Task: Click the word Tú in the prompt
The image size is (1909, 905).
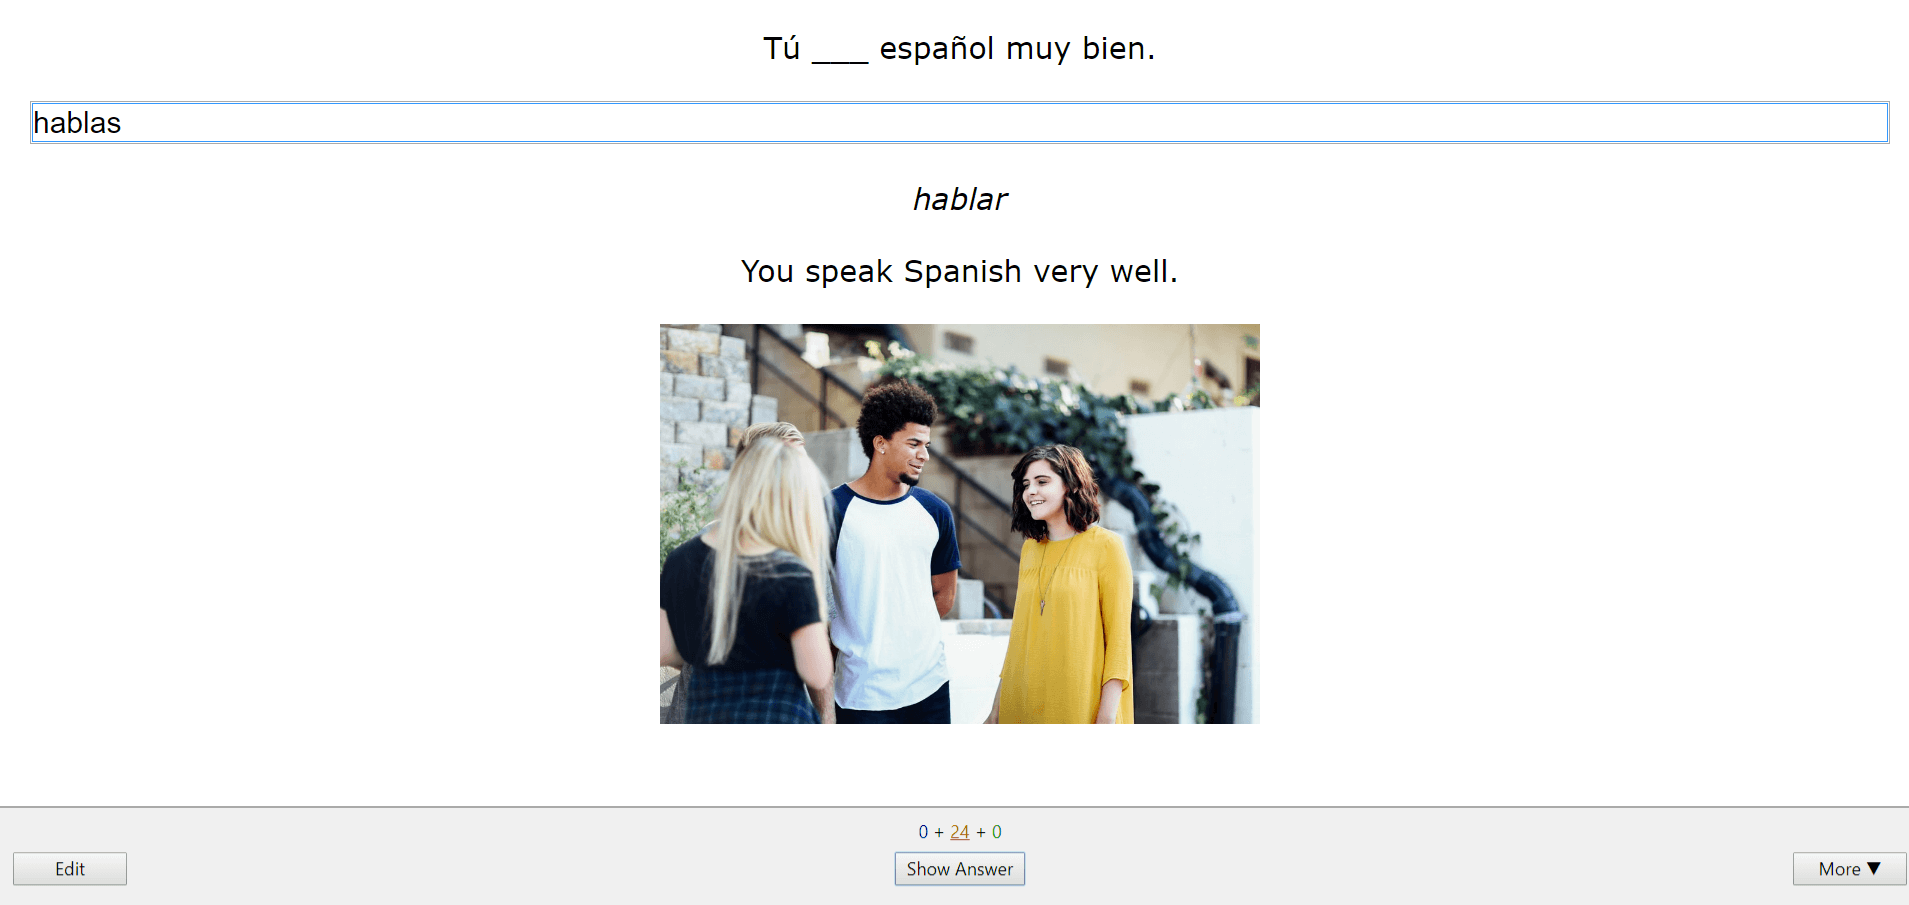Action: [x=781, y=48]
